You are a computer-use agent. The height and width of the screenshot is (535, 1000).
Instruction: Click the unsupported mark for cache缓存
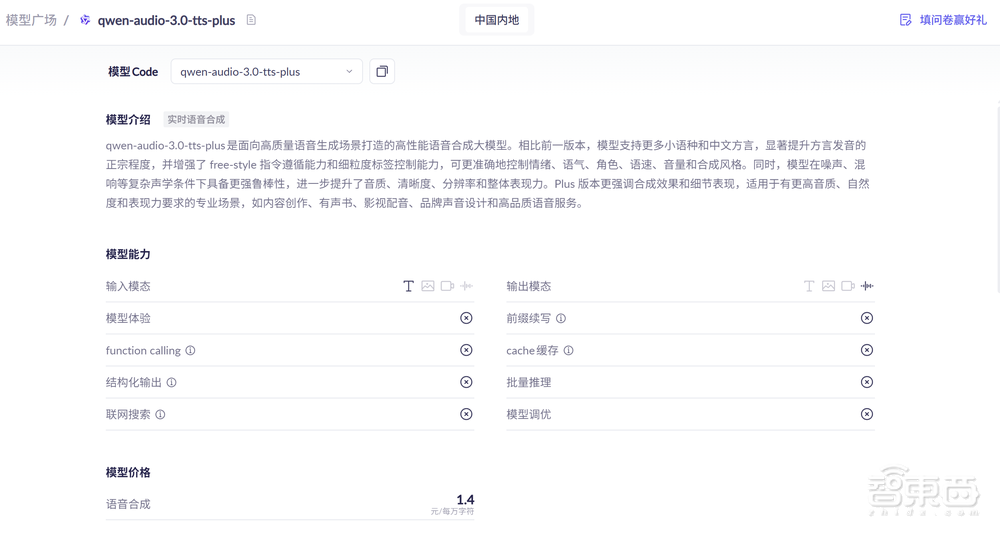point(867,350)
